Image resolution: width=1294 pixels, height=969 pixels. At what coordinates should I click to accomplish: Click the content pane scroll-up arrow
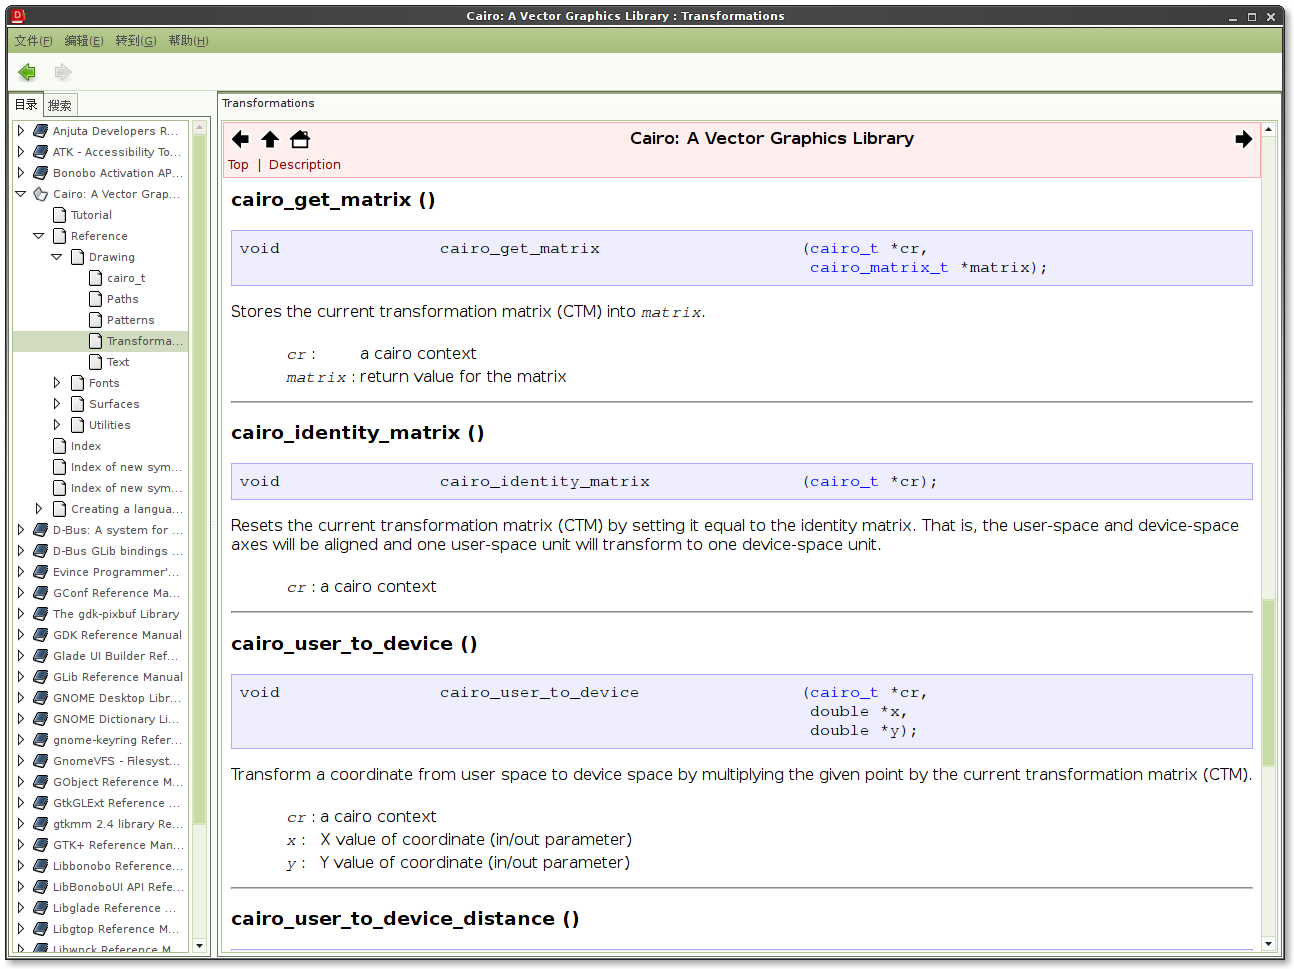pos(1268,130)
